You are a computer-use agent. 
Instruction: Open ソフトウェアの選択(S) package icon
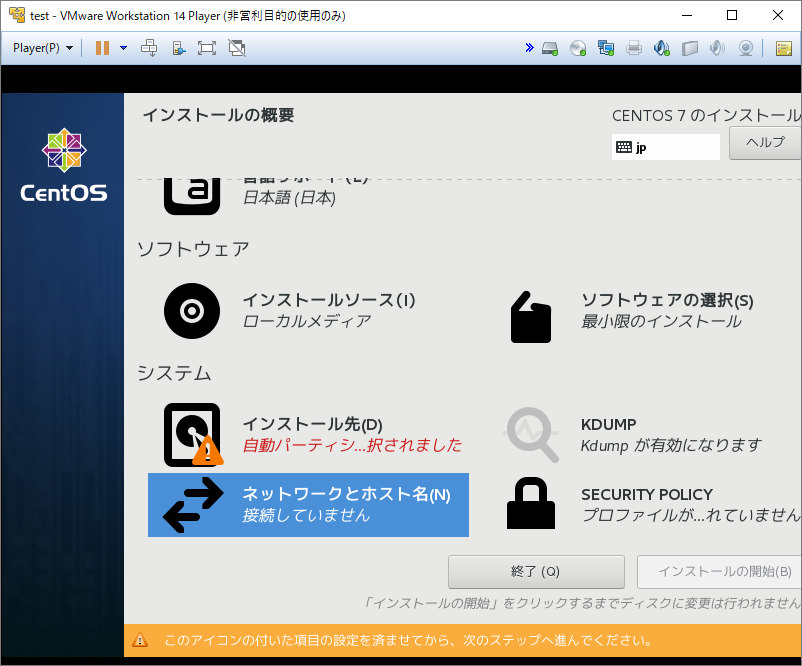click(x=531, y=317)
